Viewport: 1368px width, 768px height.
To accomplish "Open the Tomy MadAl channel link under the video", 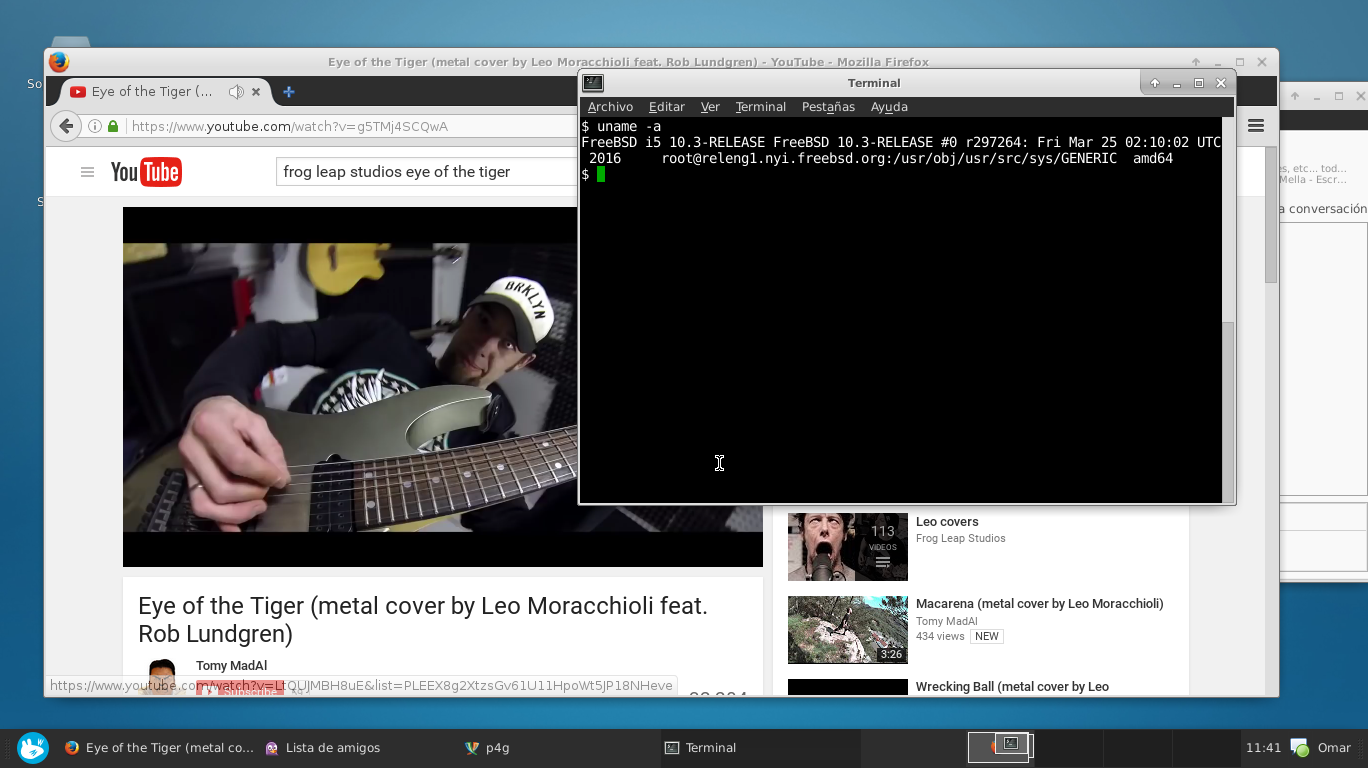I will 231,666.
